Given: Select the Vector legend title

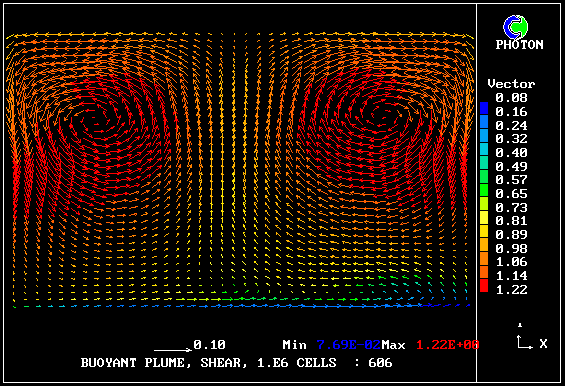Looking at the screenshot, I should click(x=511, y=84).
